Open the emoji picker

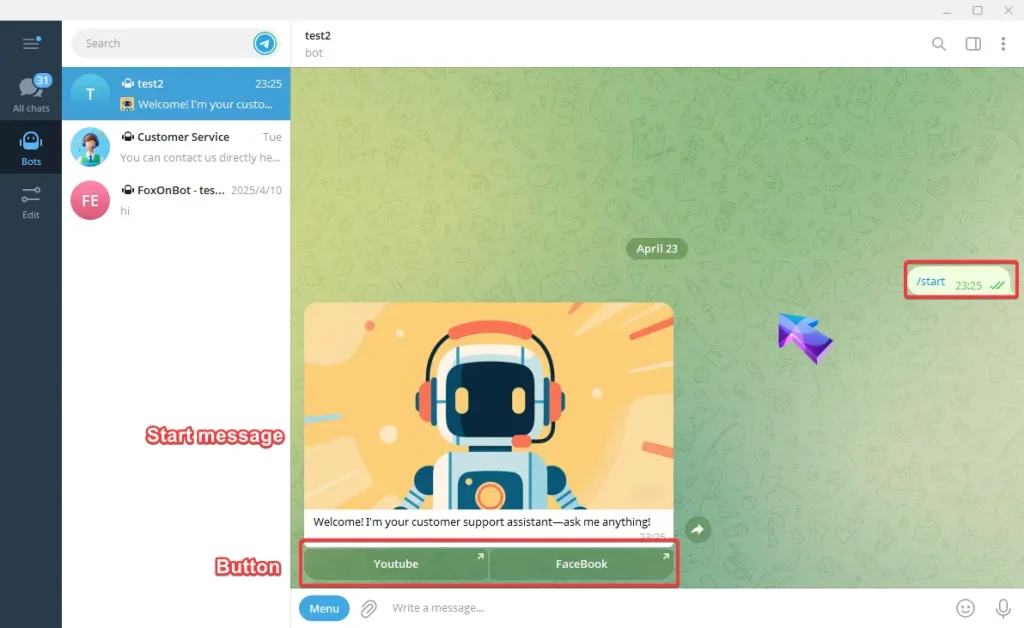(965, 608)
